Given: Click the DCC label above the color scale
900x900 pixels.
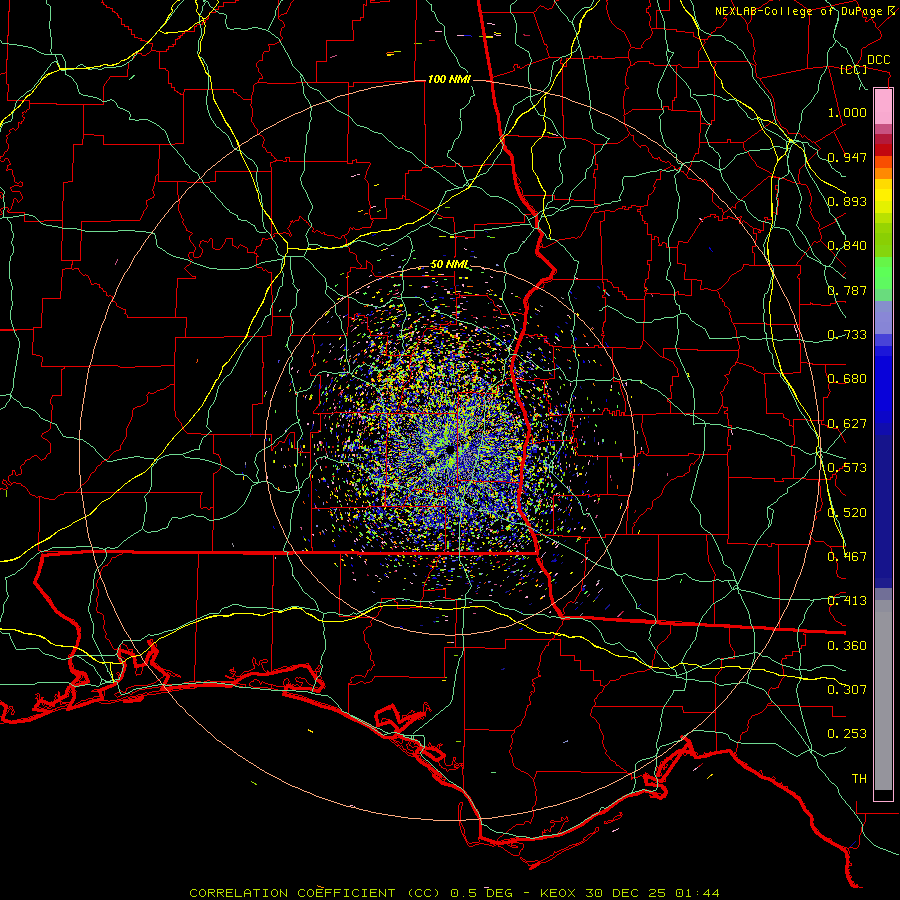Looking at the screenshot, I should (x=879, y=60).
